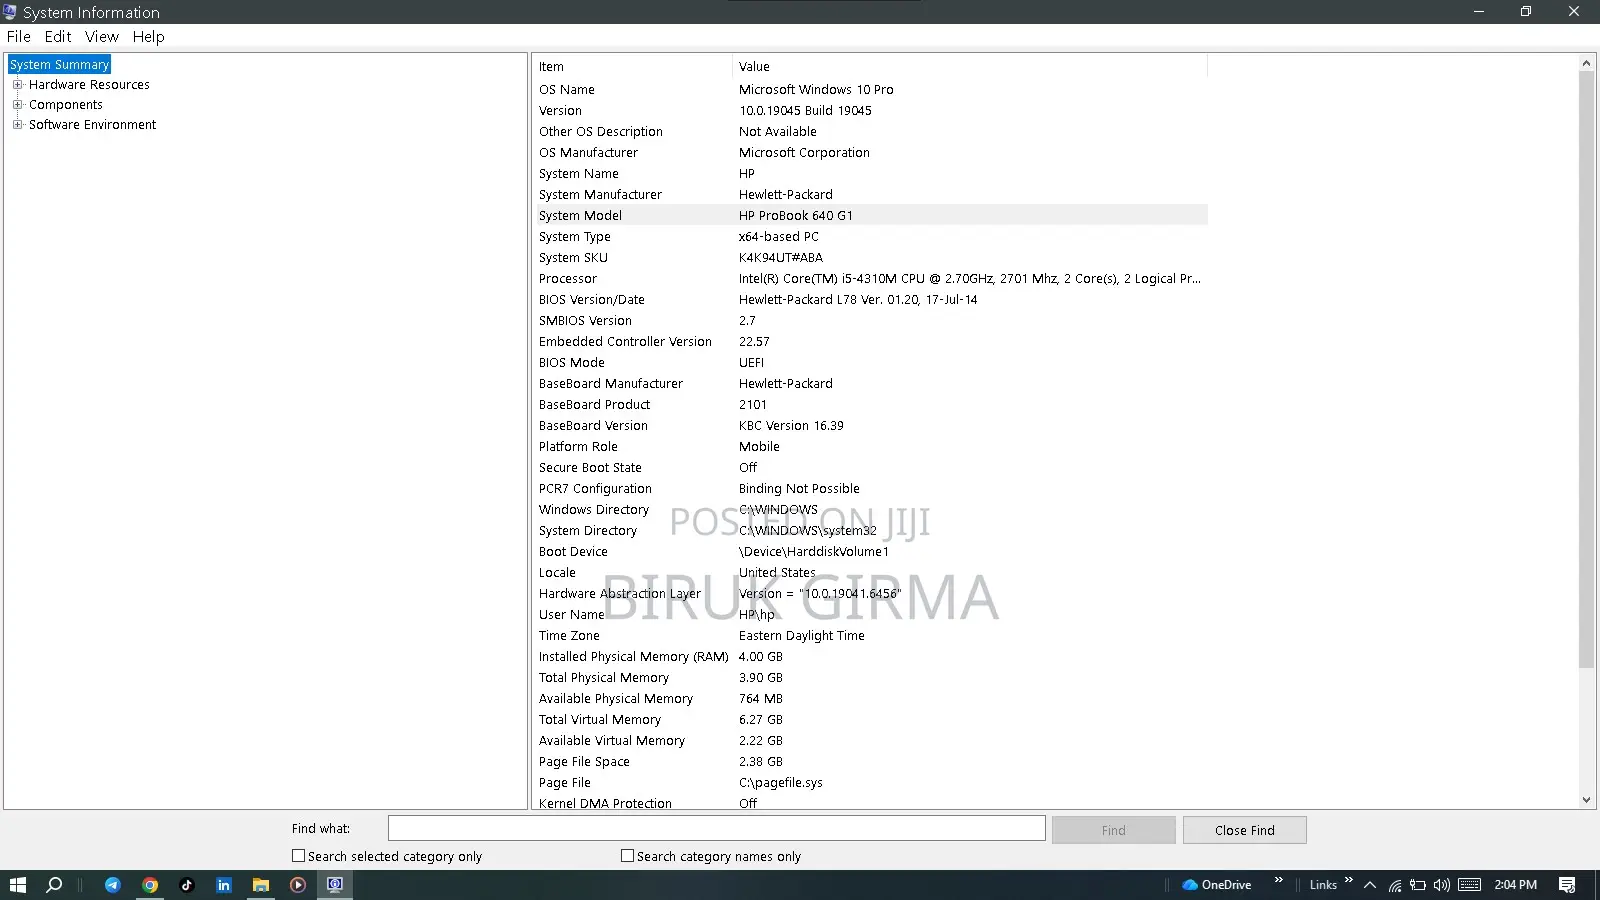Viewport: 1600px width, 900px height.
Task: Select System Summary in the tree
Action: (x=59, y=65)
